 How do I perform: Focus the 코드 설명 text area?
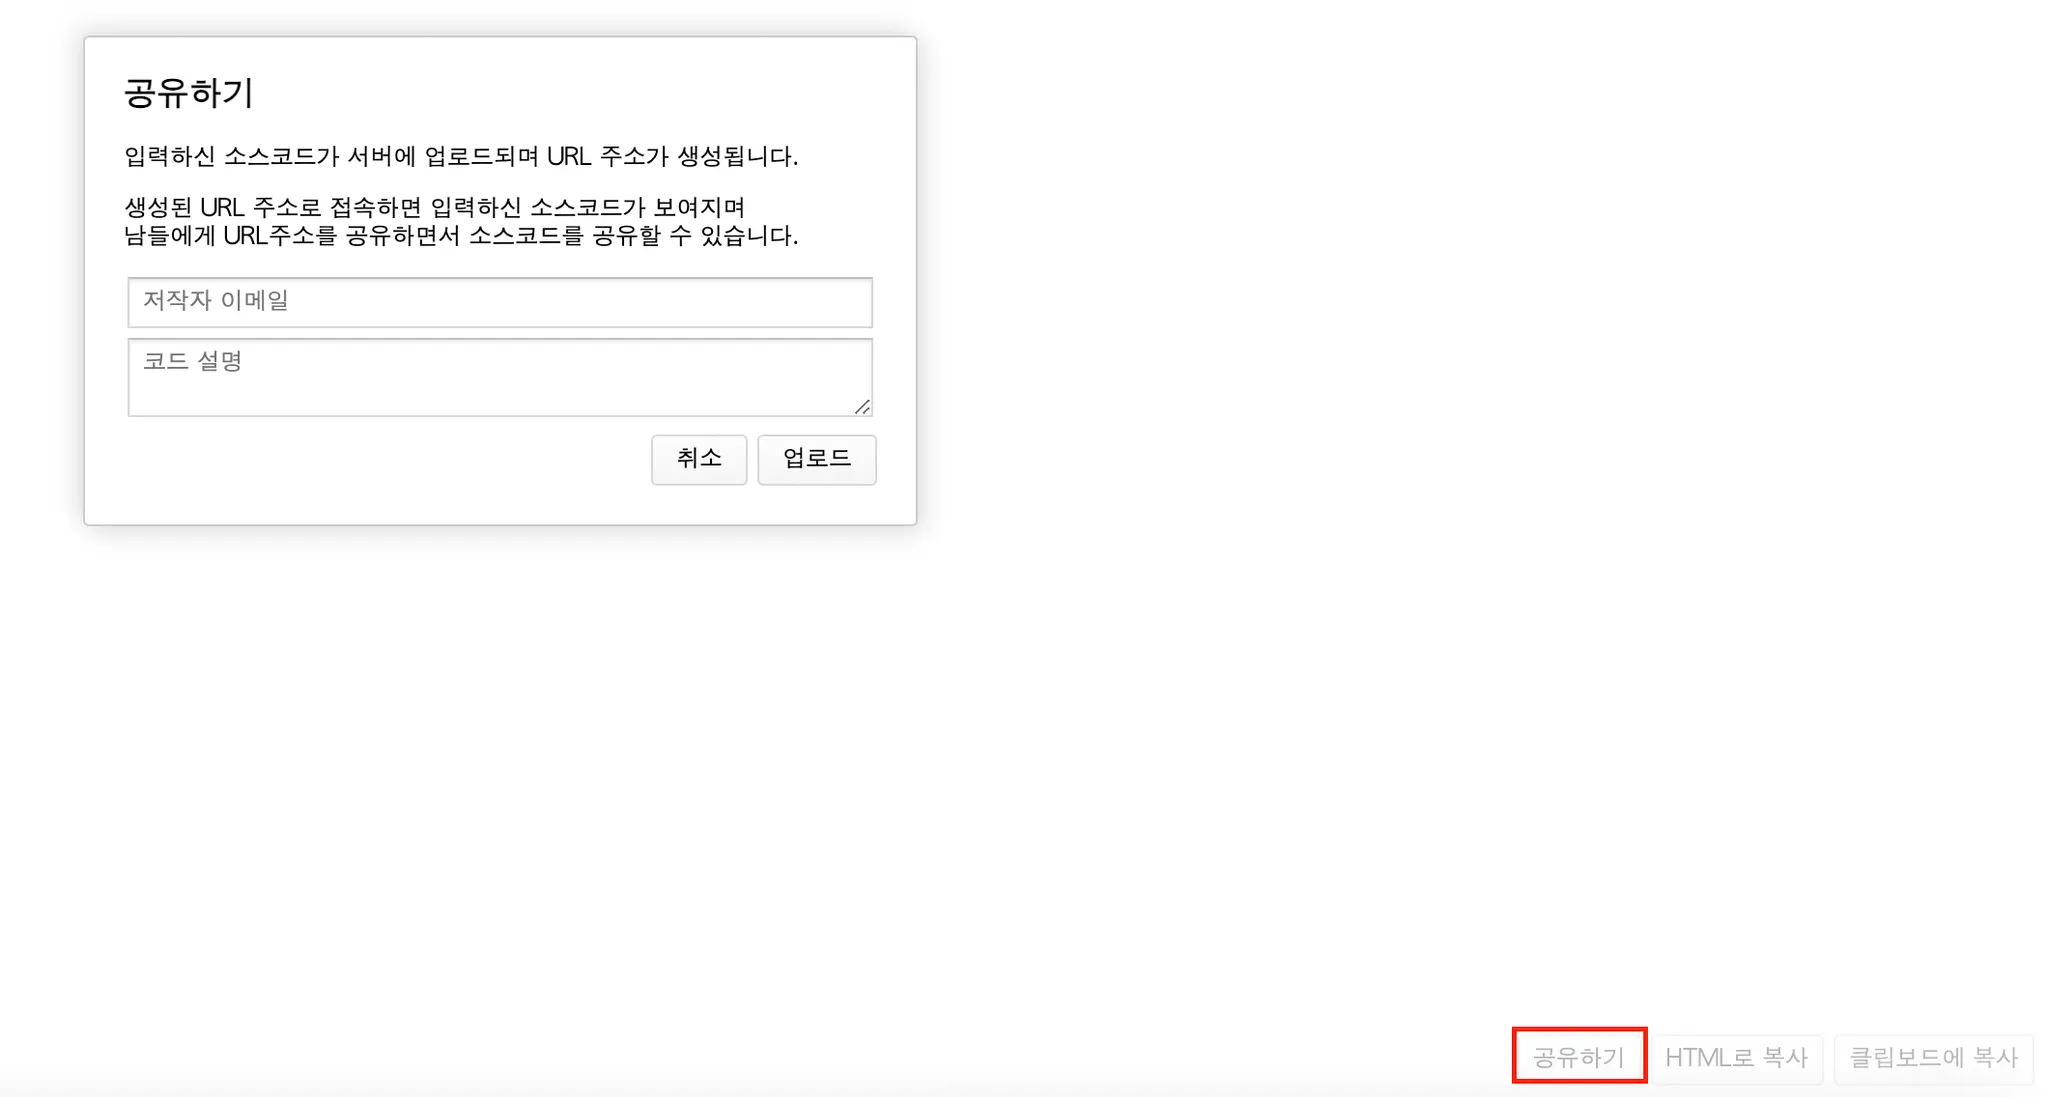[x=500, y=385]
